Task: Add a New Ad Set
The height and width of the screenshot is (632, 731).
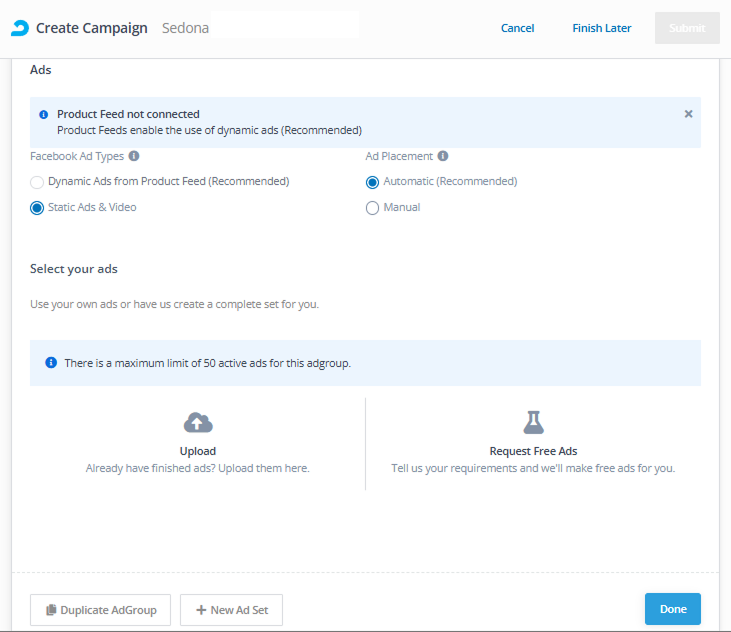Action: point(231,610)
